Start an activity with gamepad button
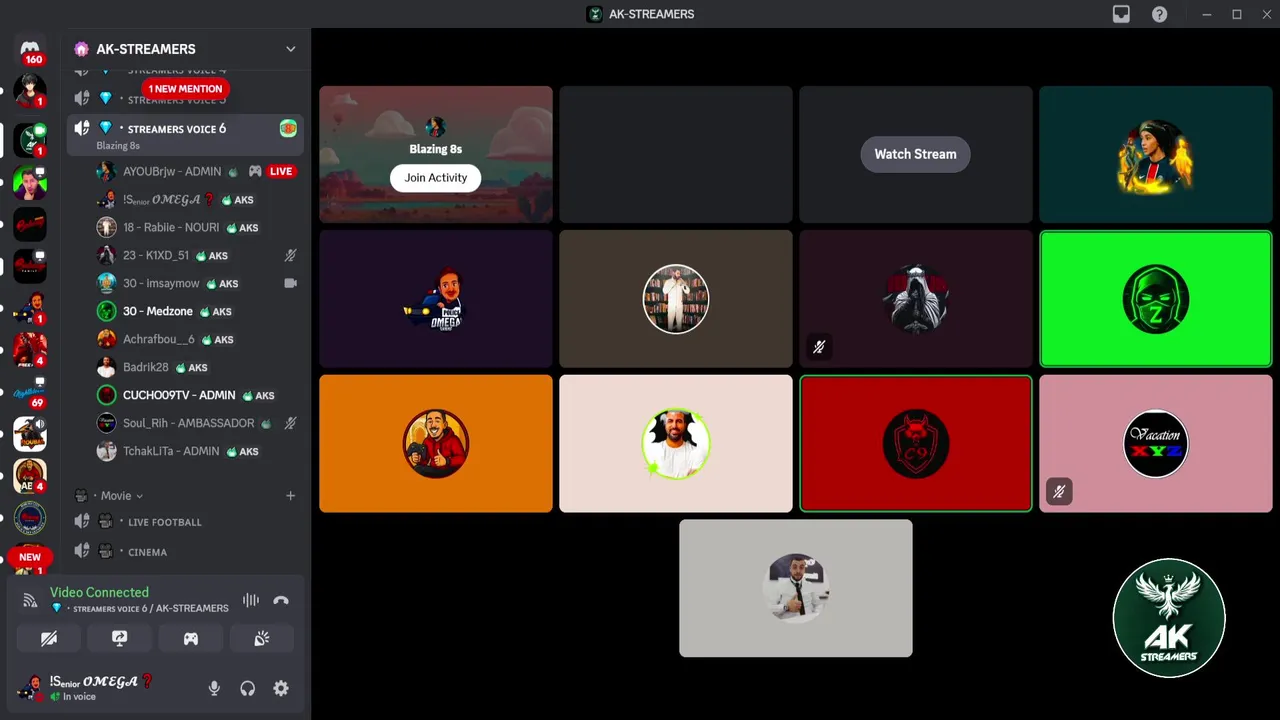The image size is (1280, 720). tap(190, 638)
